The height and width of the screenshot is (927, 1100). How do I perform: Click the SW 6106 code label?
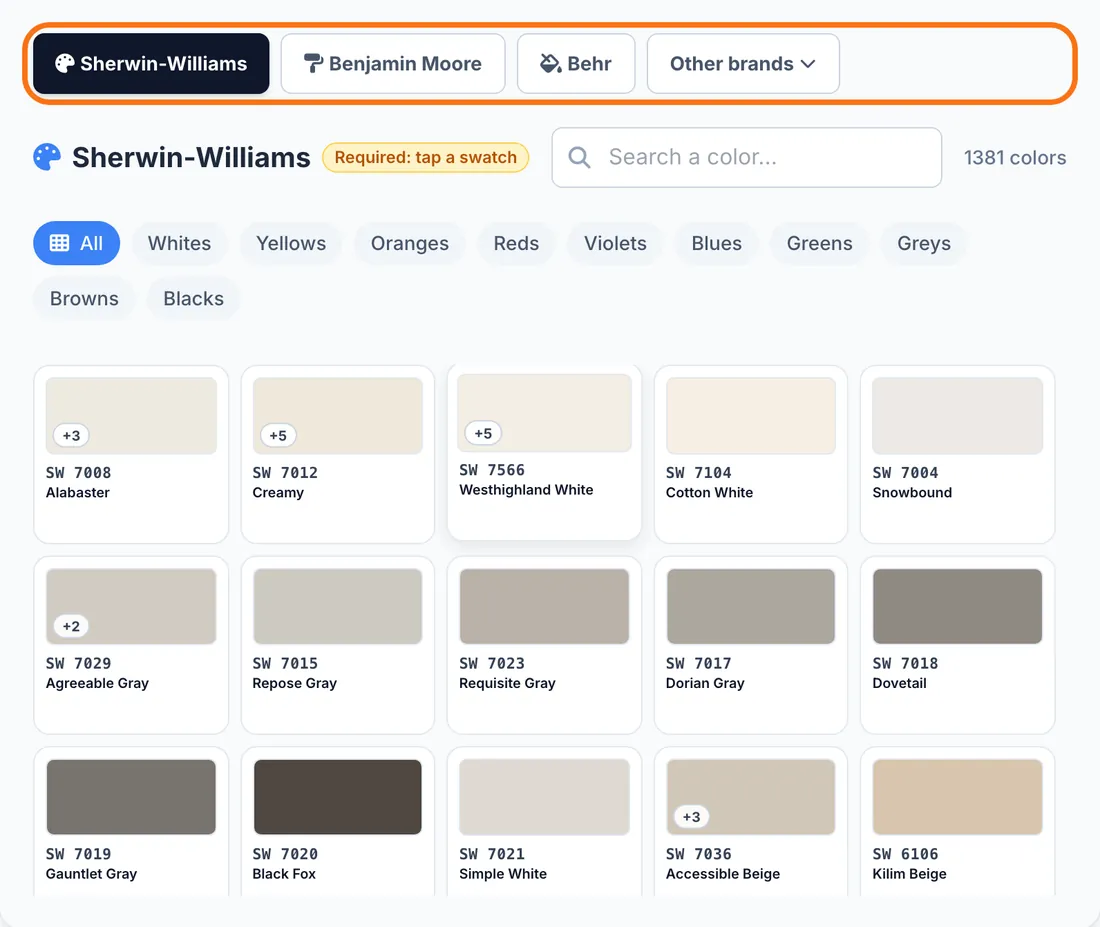pos(905,854)
